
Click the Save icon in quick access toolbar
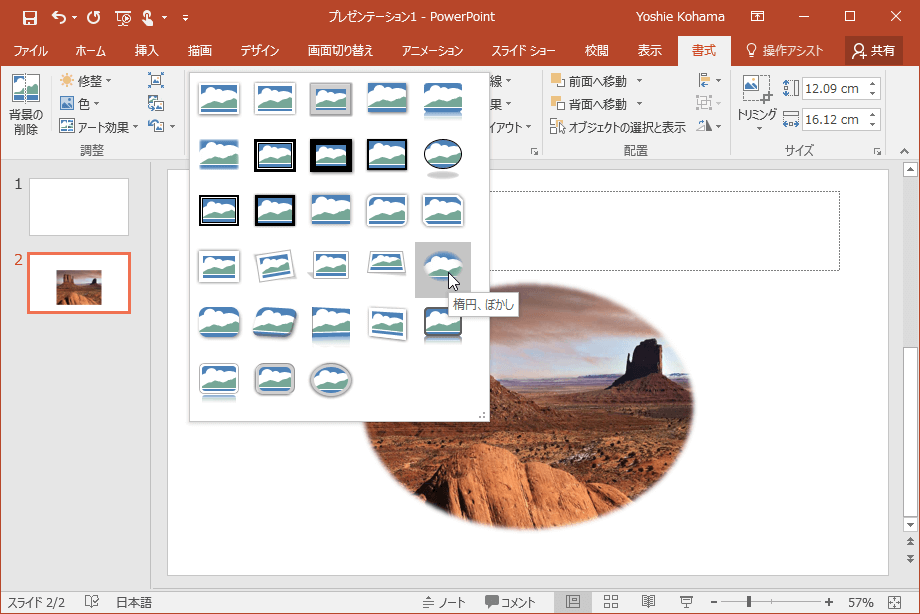[29, 18]
